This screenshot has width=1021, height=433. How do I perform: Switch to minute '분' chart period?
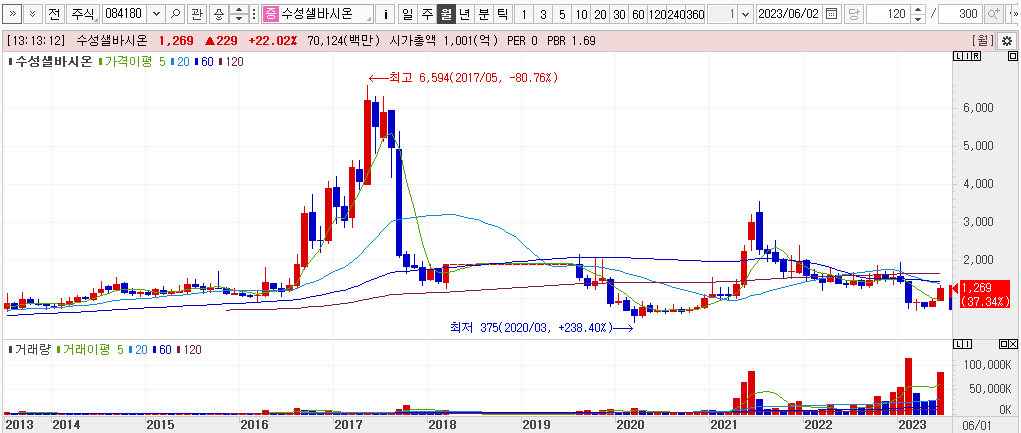click(x=483, y=14)
